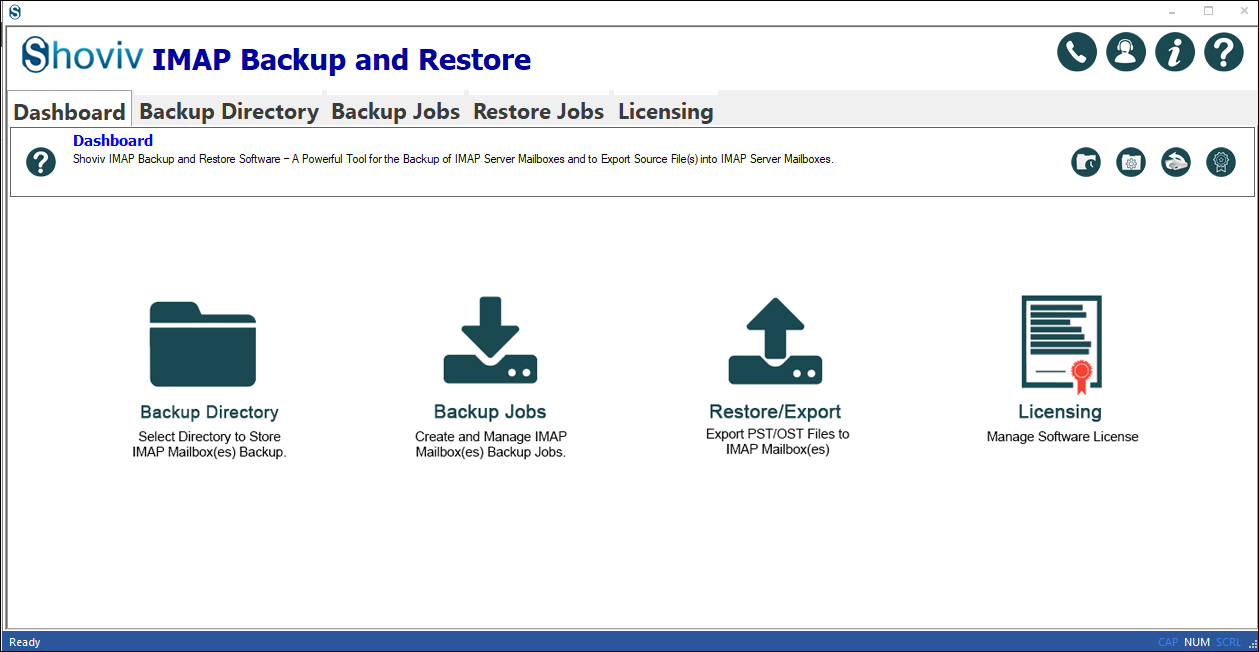Click the folder with gear icon
1259x652 pixels.
point(1131,162)
